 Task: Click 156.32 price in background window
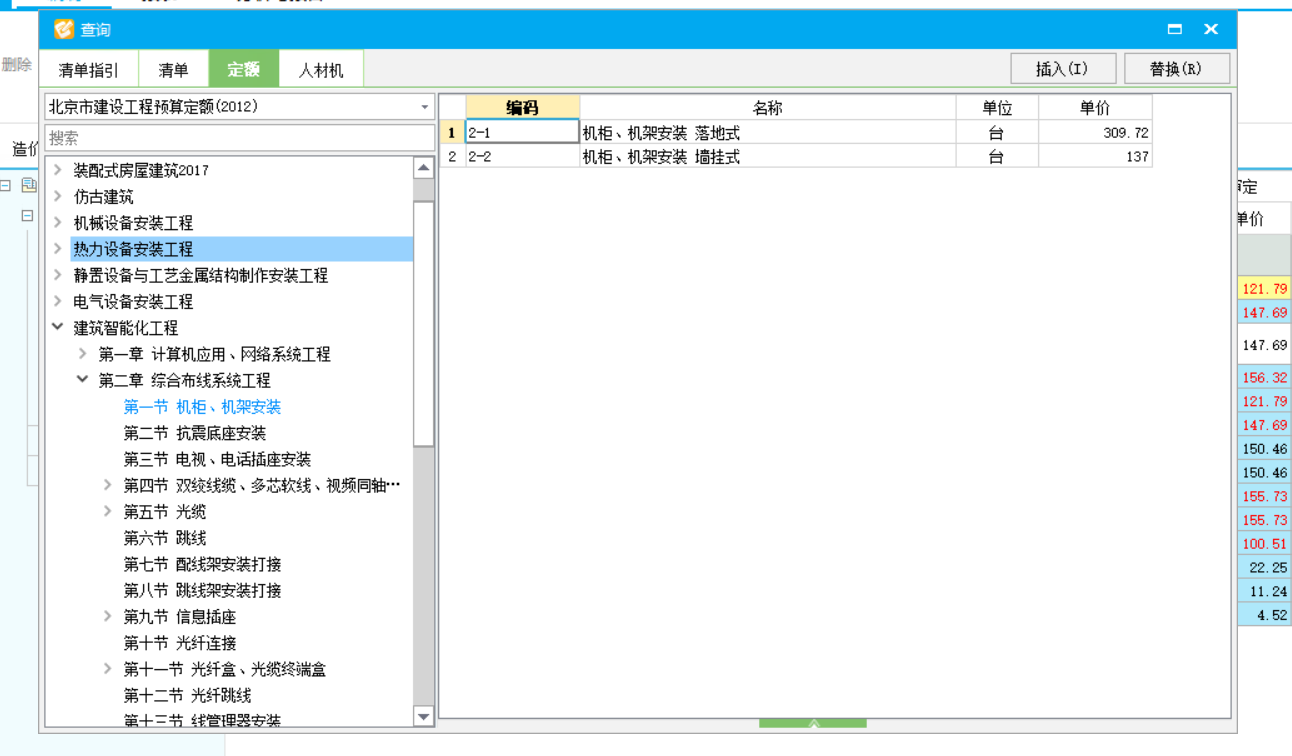coord(1265,377)
